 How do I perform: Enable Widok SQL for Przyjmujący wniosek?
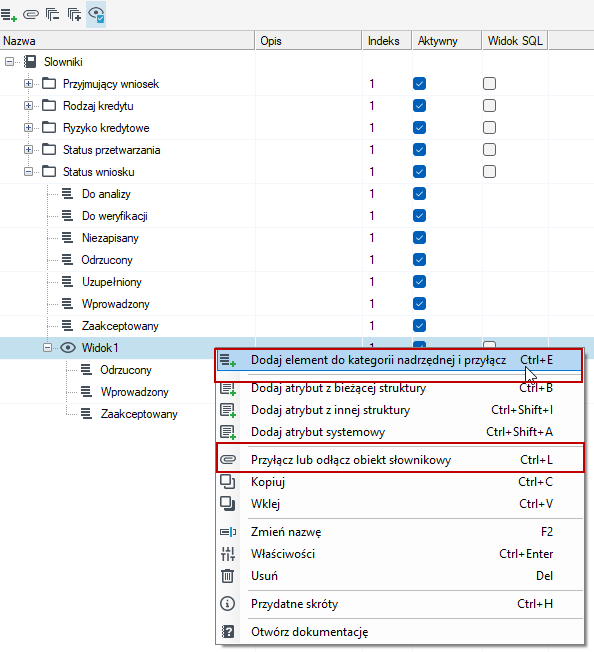tap(489, 84)
